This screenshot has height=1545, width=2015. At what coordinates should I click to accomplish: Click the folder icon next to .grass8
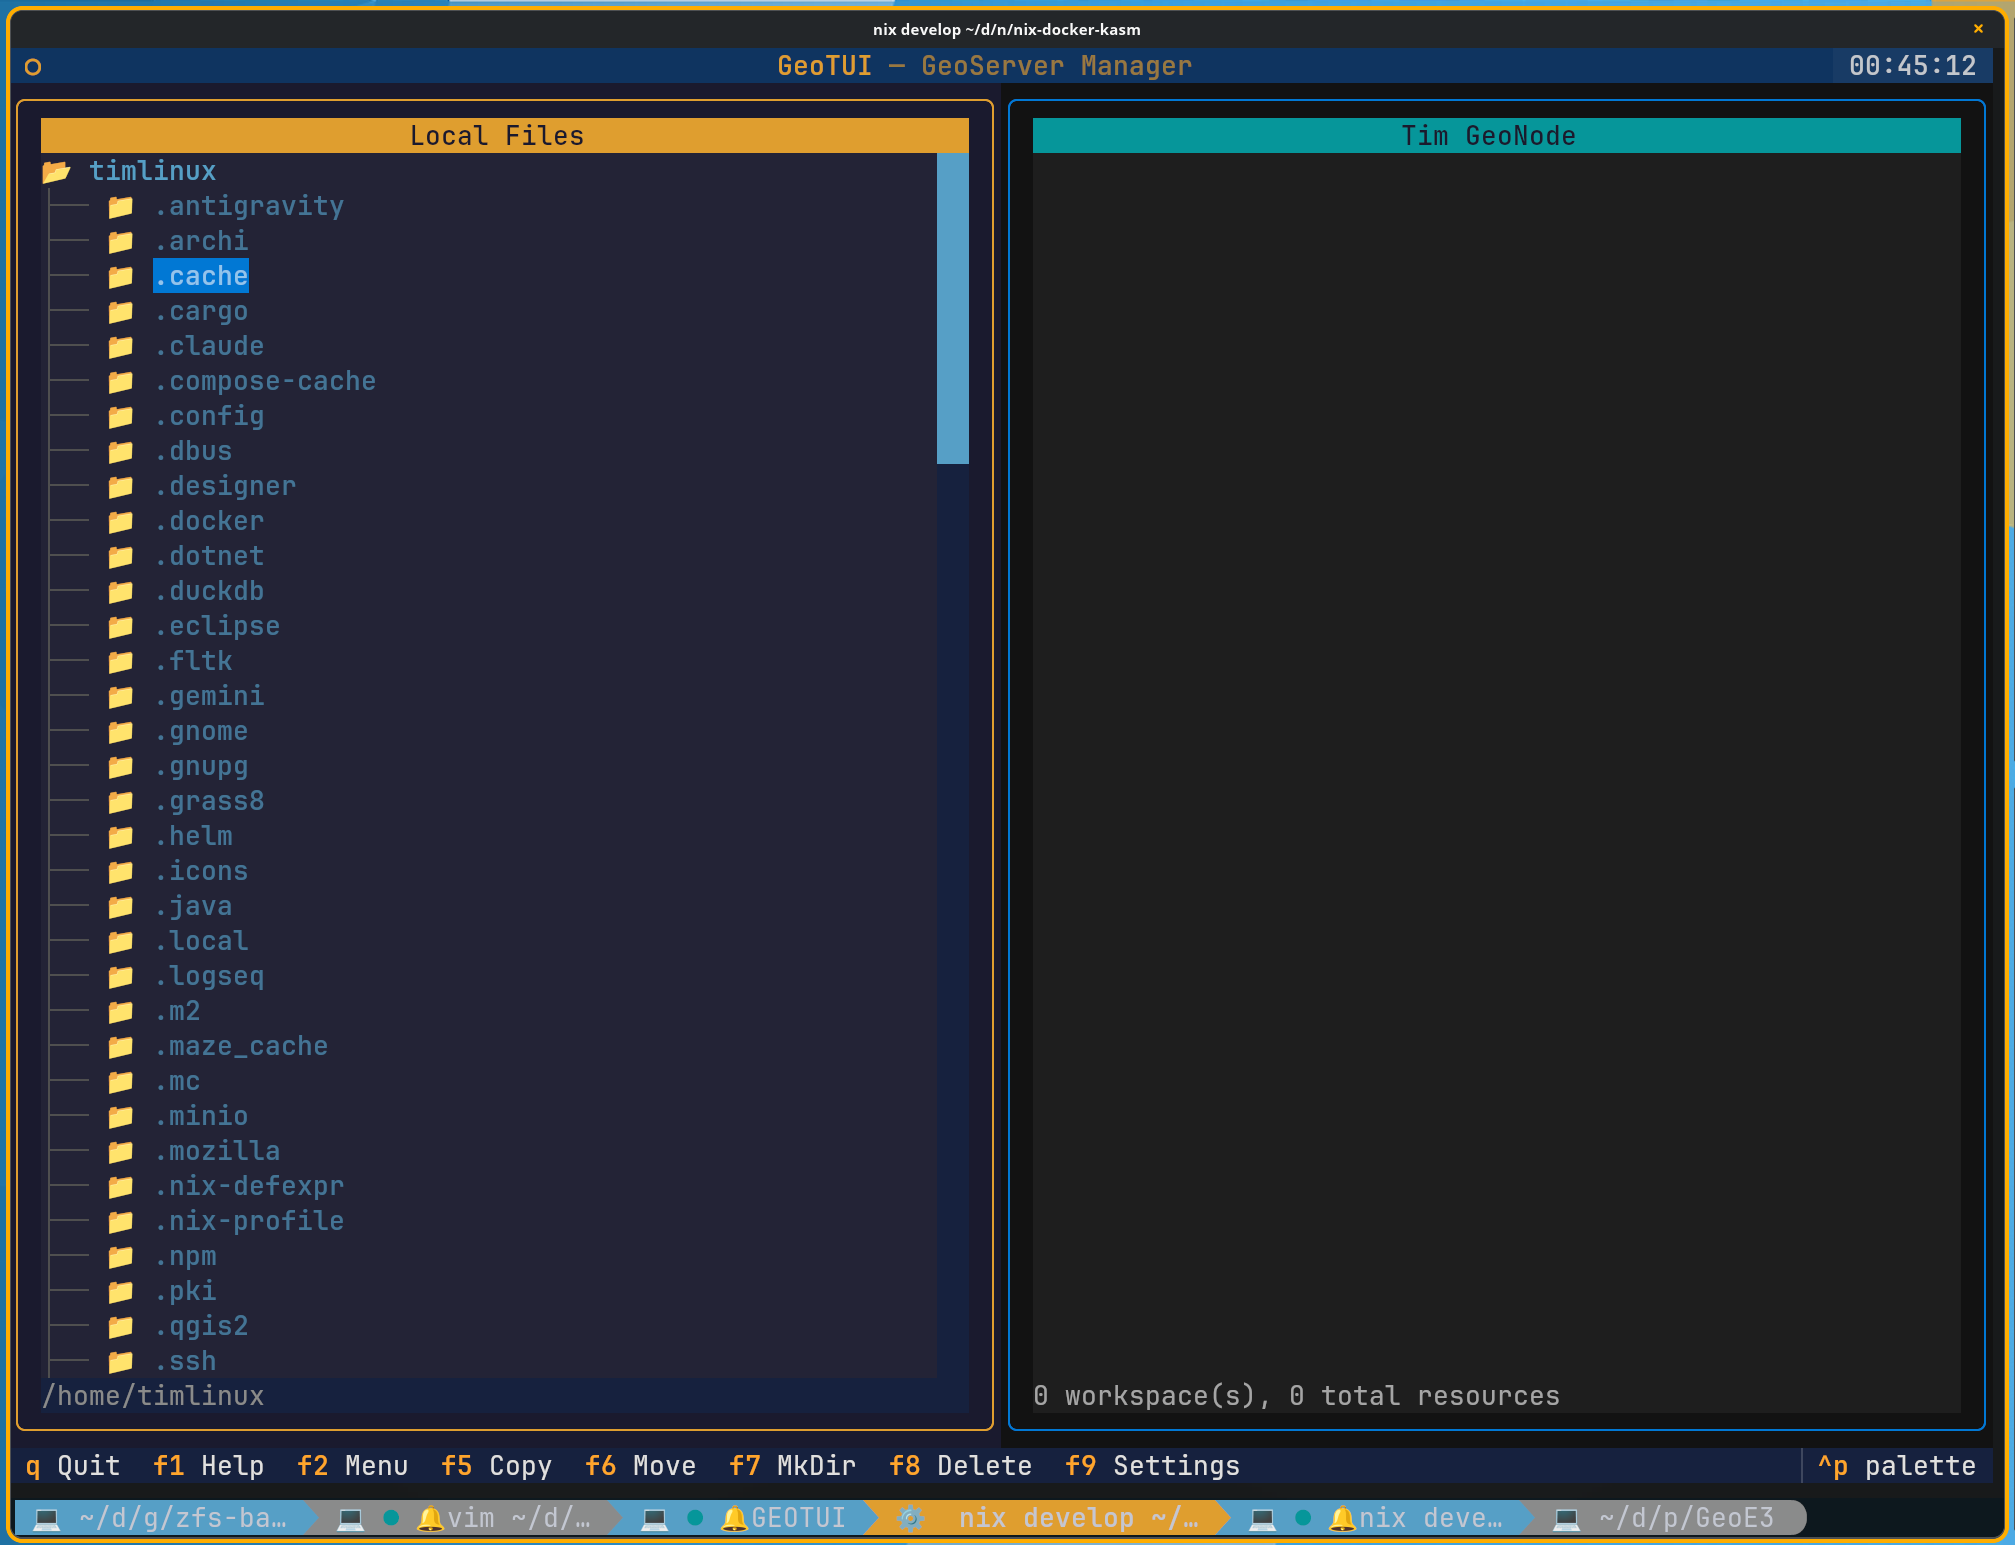point(121,801)
